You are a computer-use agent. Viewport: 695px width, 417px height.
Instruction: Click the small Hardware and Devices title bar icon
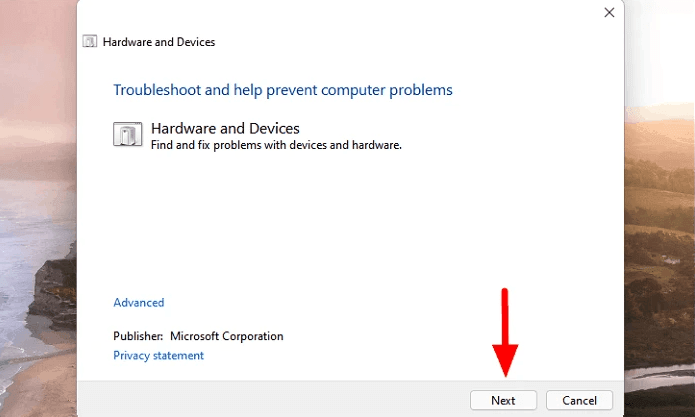pos(90,42)
